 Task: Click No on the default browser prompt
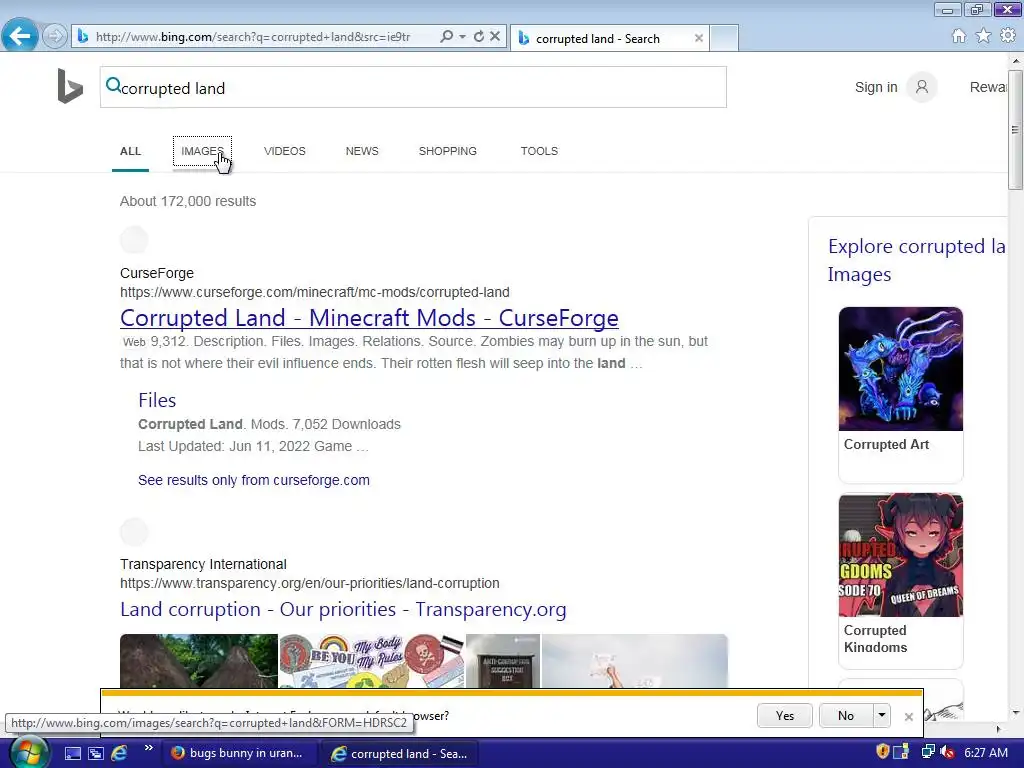[x=846, y=716]
